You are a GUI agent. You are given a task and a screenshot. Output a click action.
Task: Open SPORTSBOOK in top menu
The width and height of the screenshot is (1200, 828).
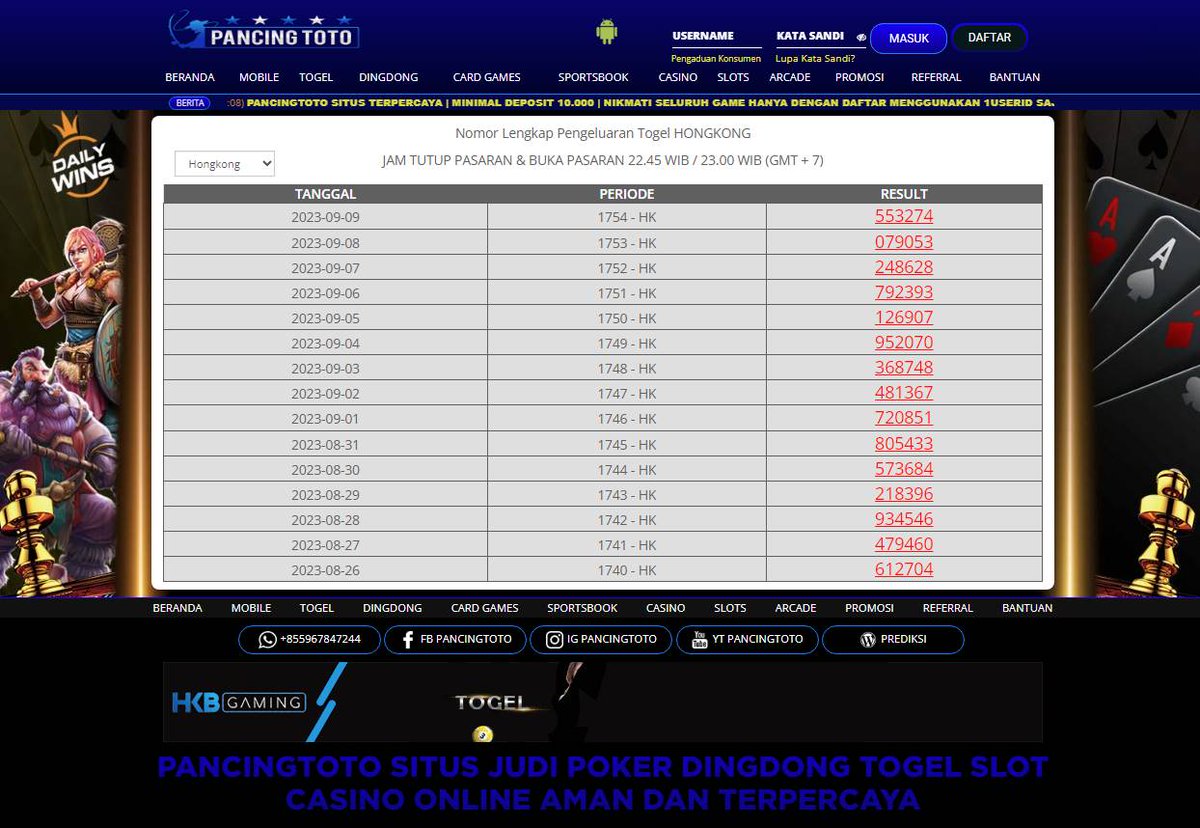593,77
